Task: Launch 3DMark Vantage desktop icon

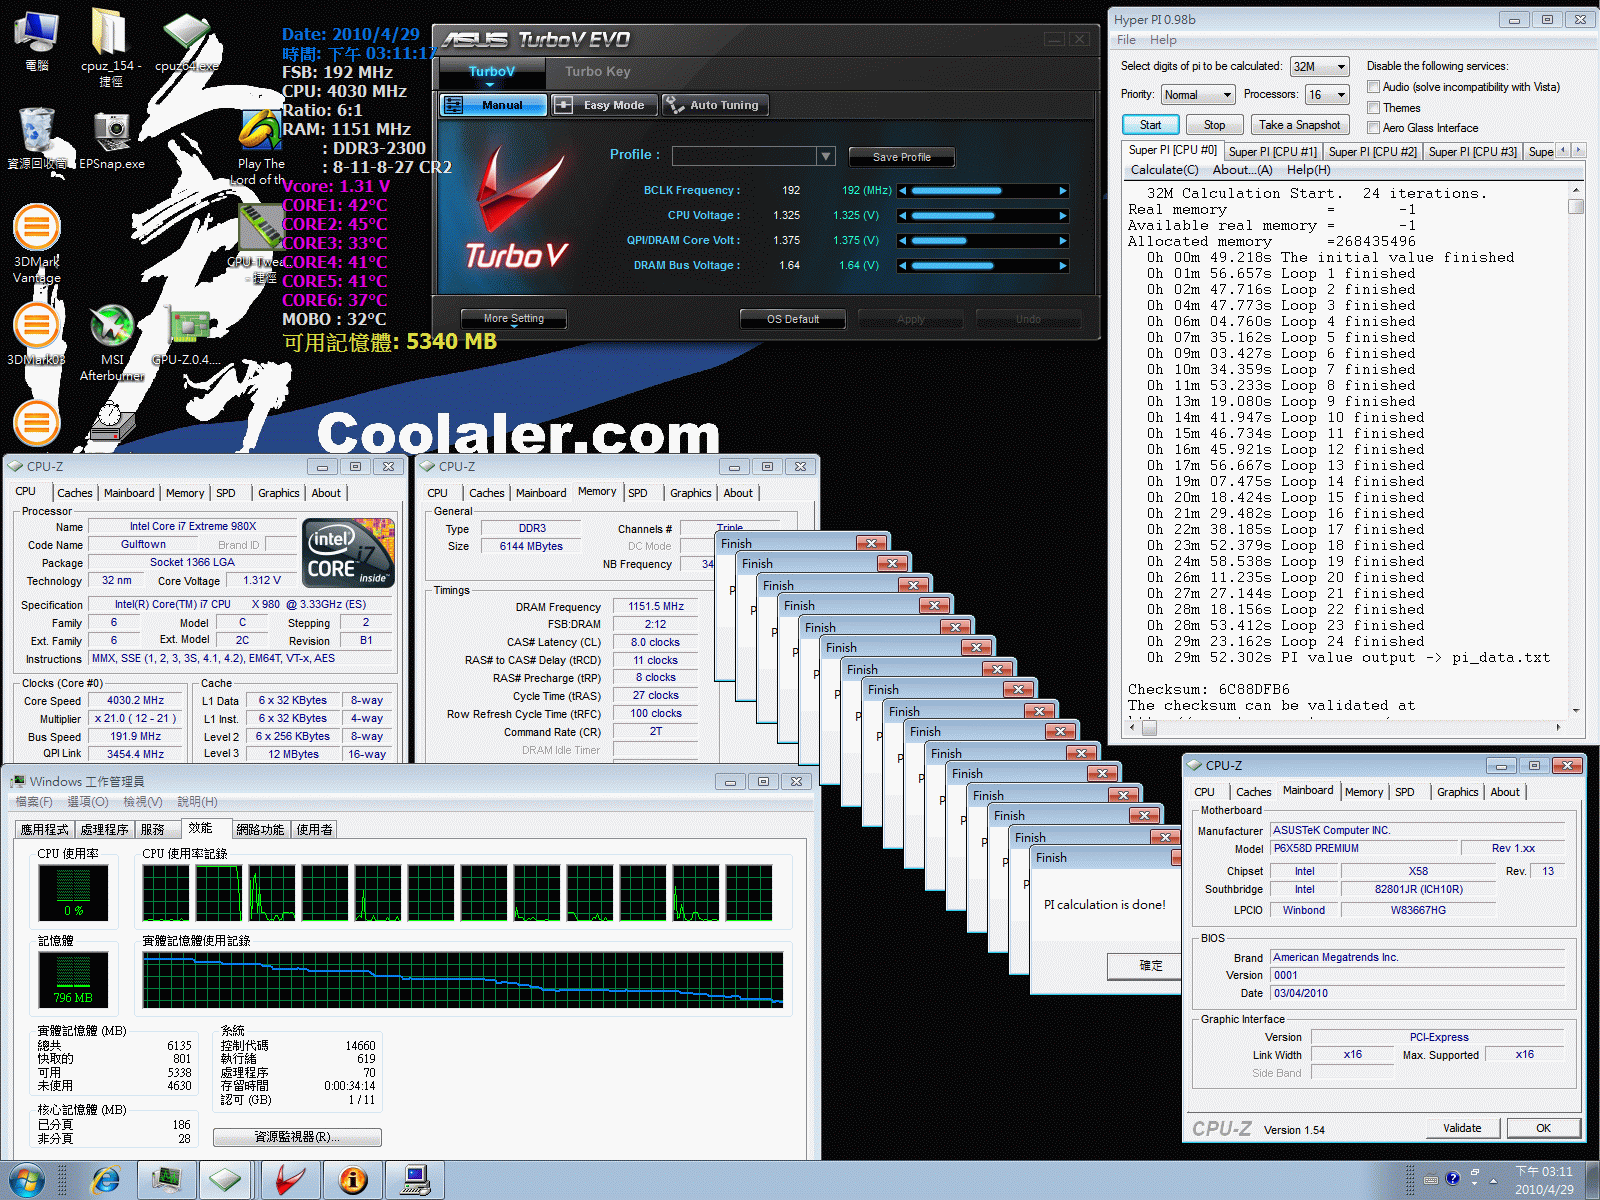Action: (x=37, y=243)
